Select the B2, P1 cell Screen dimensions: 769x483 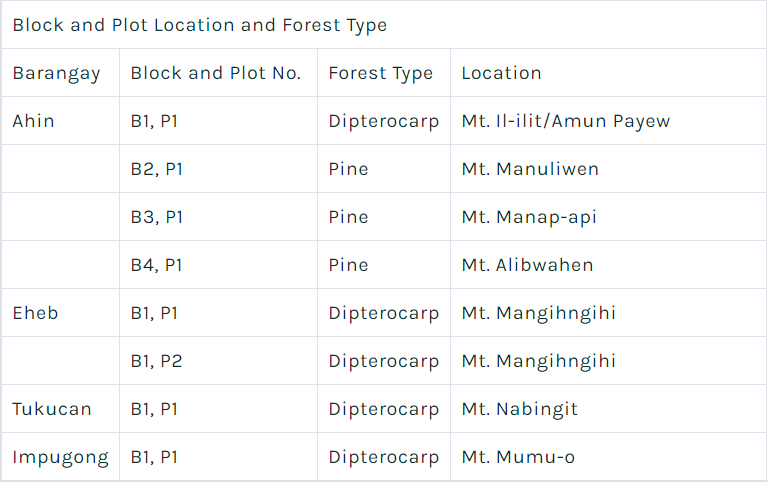click(x=156, y=169)
